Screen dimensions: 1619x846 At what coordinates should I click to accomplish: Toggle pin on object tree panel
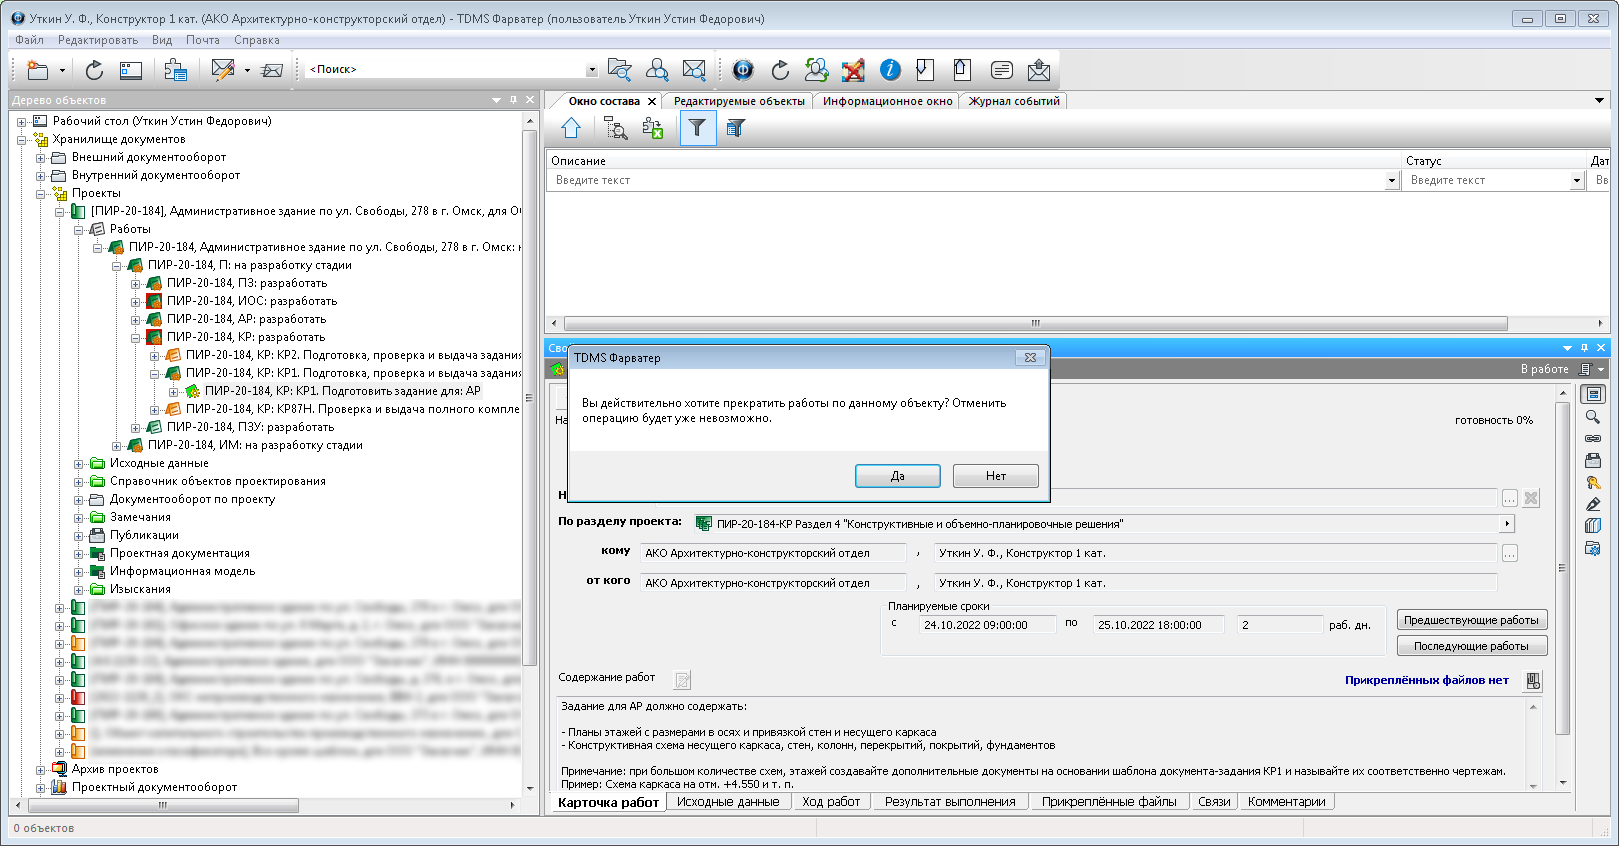pyautogui.click(x=513, y=100)
